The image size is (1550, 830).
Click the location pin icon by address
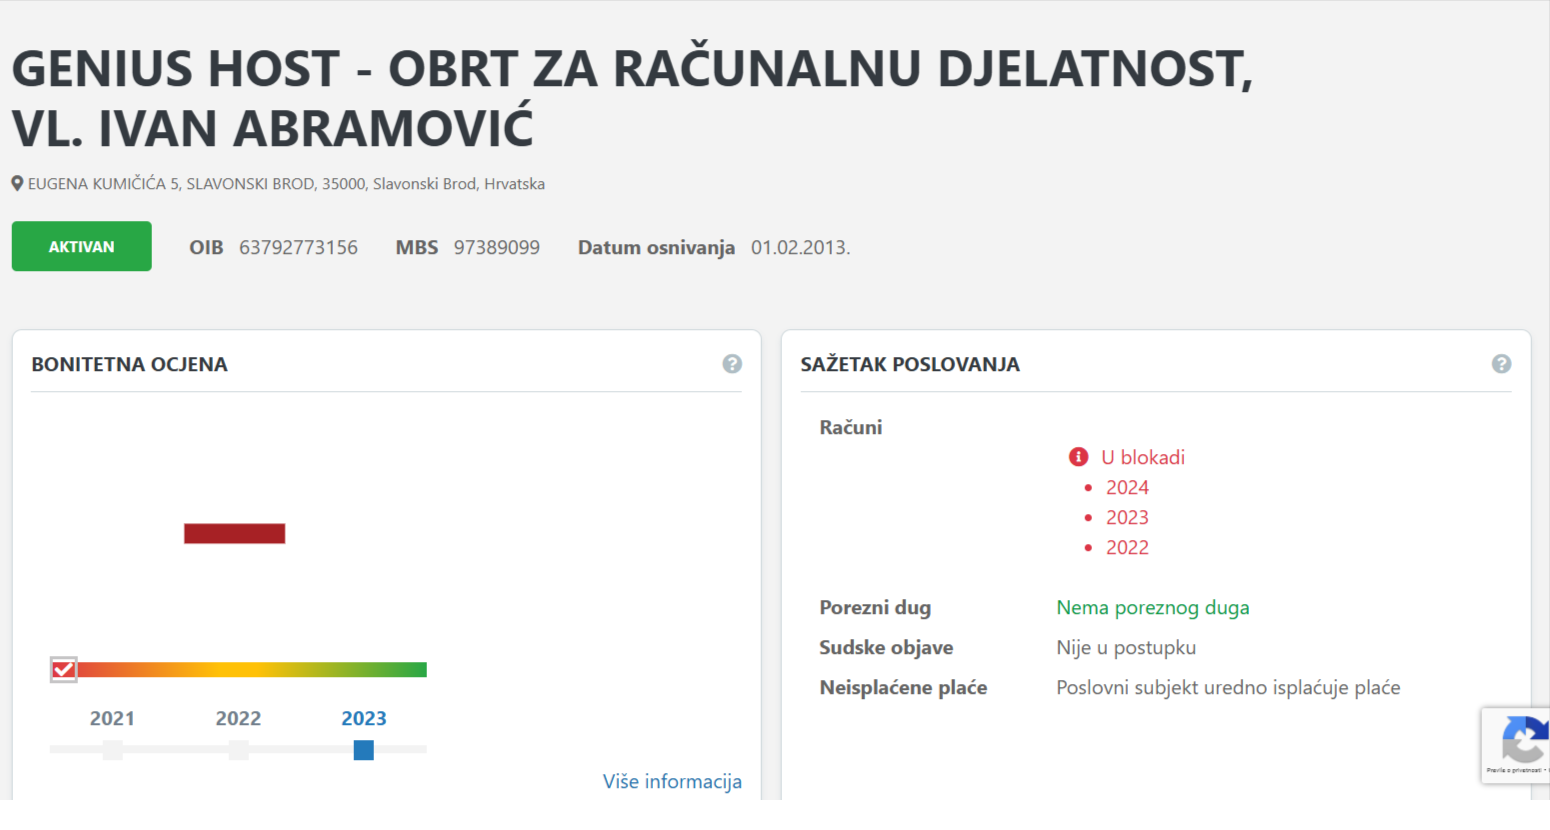pos(17,184)
